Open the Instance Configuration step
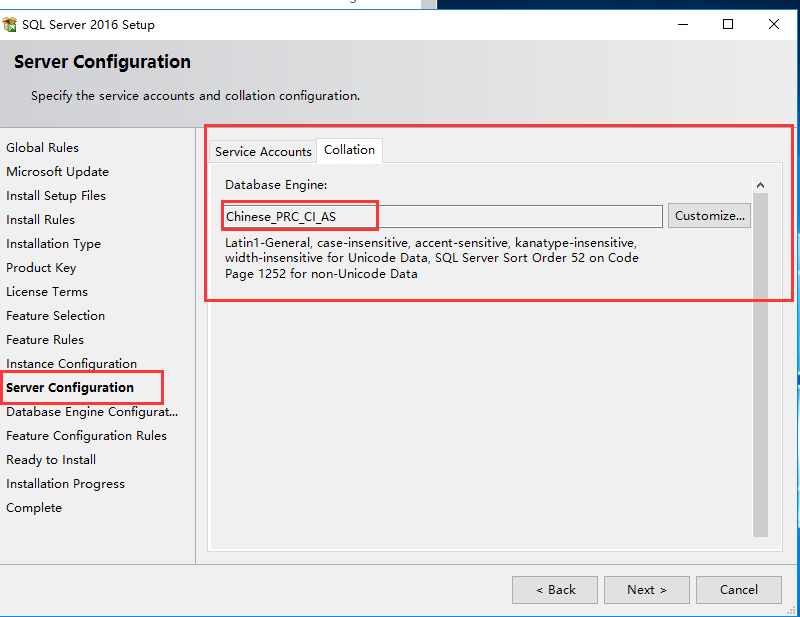Screen dimensions: 800x617 (x=71, y=364)
